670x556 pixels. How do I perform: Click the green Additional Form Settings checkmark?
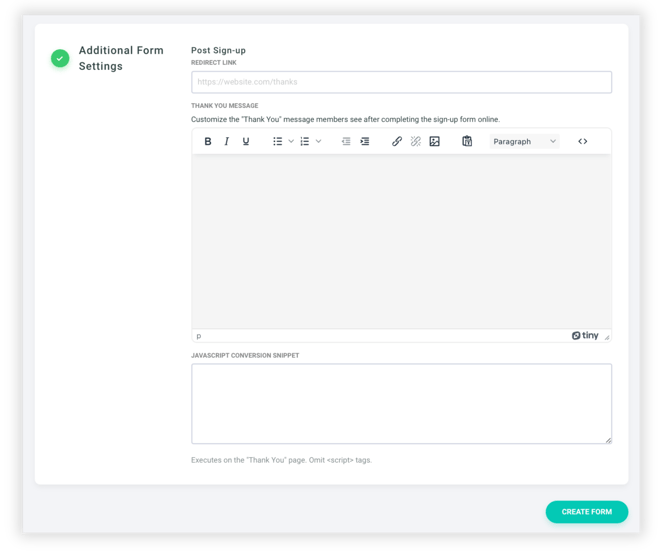click(x=60, y=59)
